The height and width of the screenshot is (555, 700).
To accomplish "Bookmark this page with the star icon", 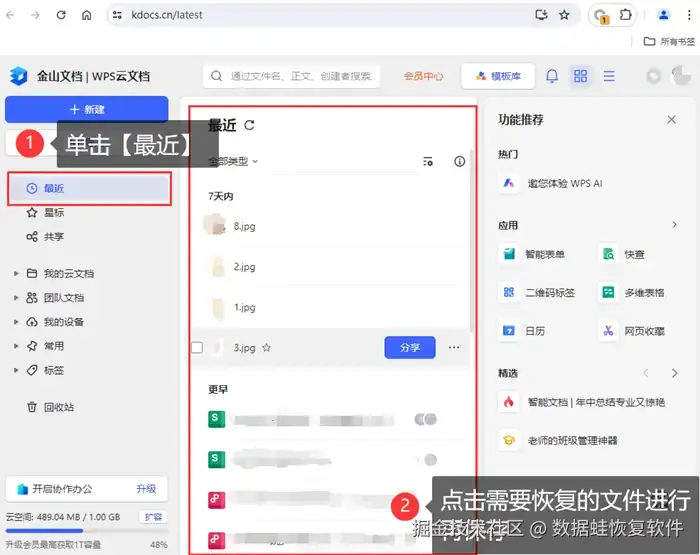I will (564, 15).
